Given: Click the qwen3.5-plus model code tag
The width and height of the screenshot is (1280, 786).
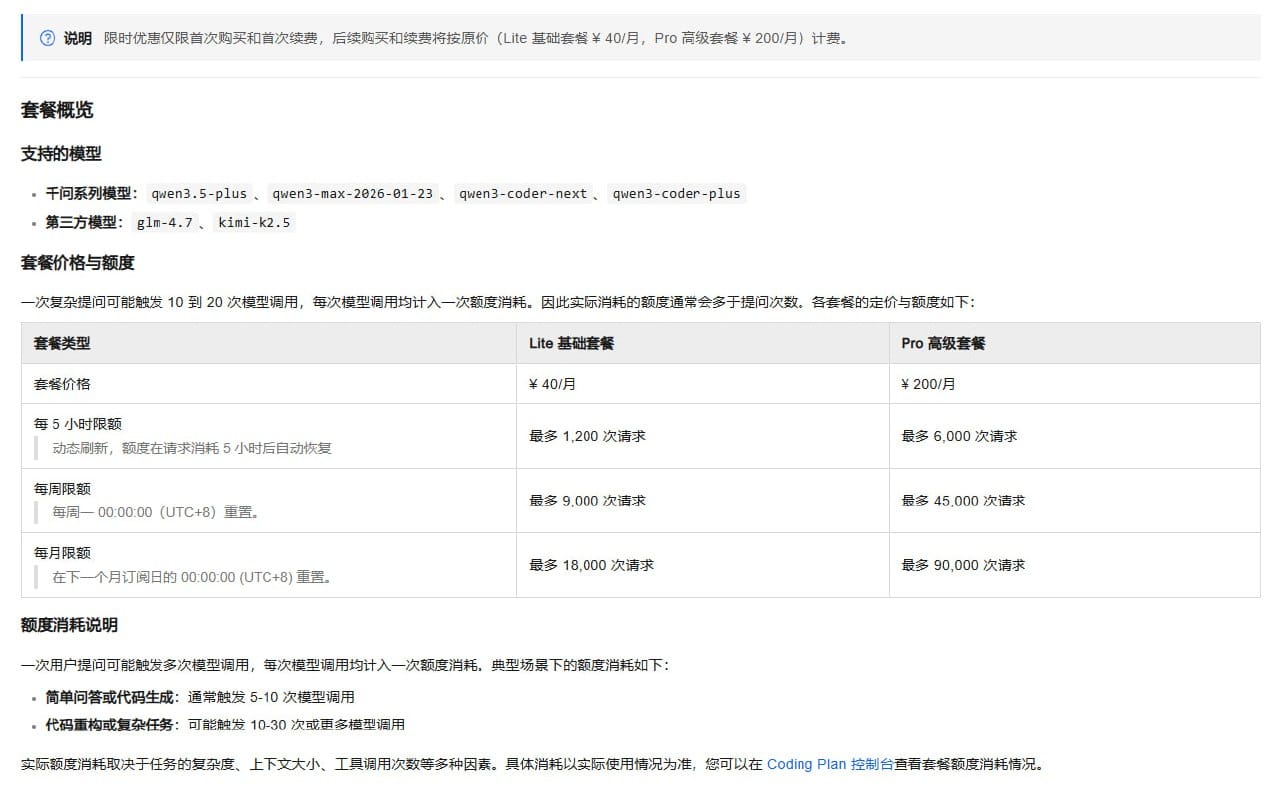Looking at the screenshot, I should coord(199,194).
